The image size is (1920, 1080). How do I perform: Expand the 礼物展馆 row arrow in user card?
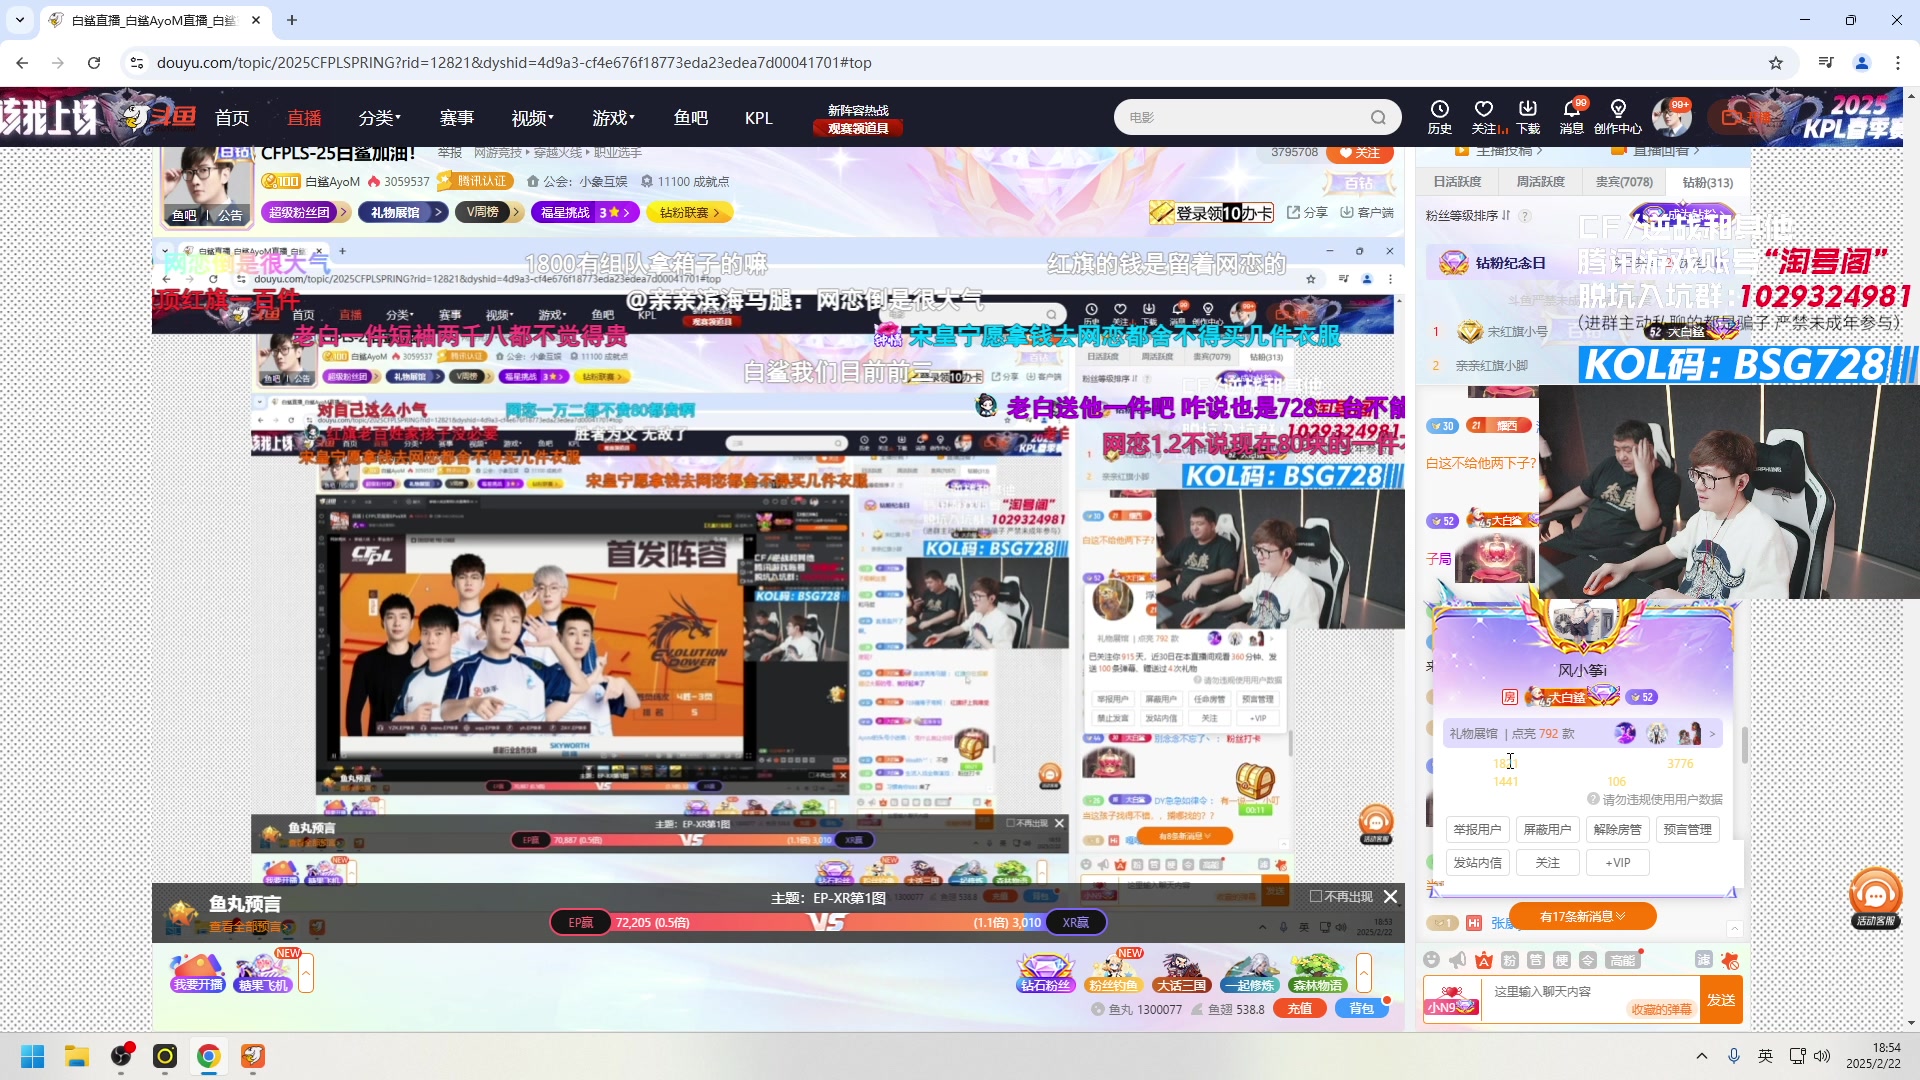coord(1713,734)
